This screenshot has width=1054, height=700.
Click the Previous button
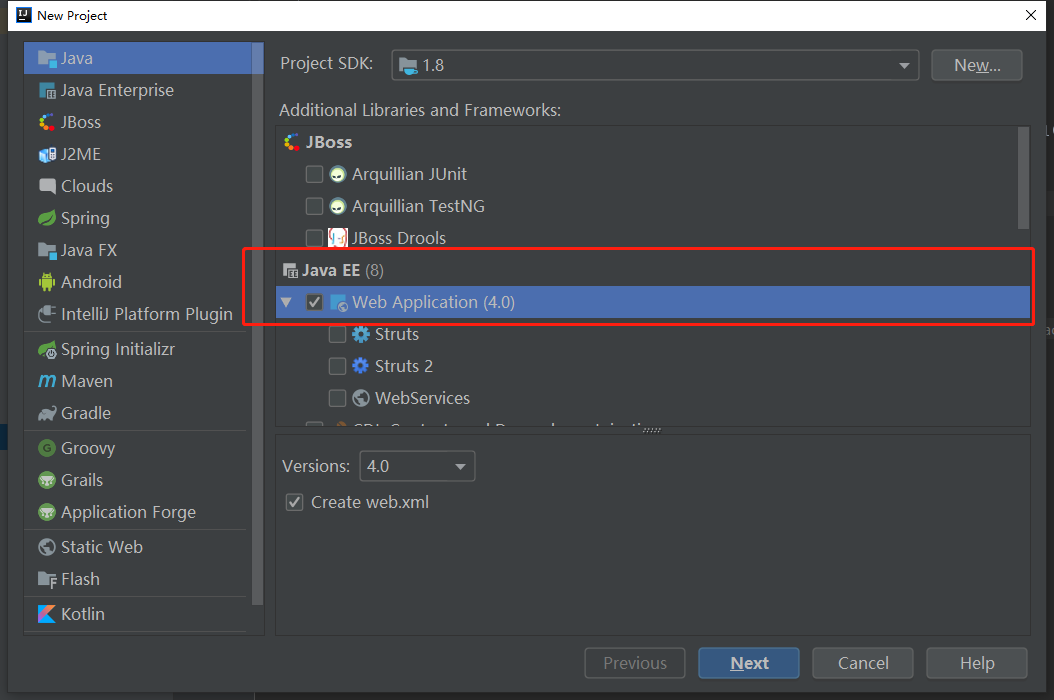[x=635, y=663]
